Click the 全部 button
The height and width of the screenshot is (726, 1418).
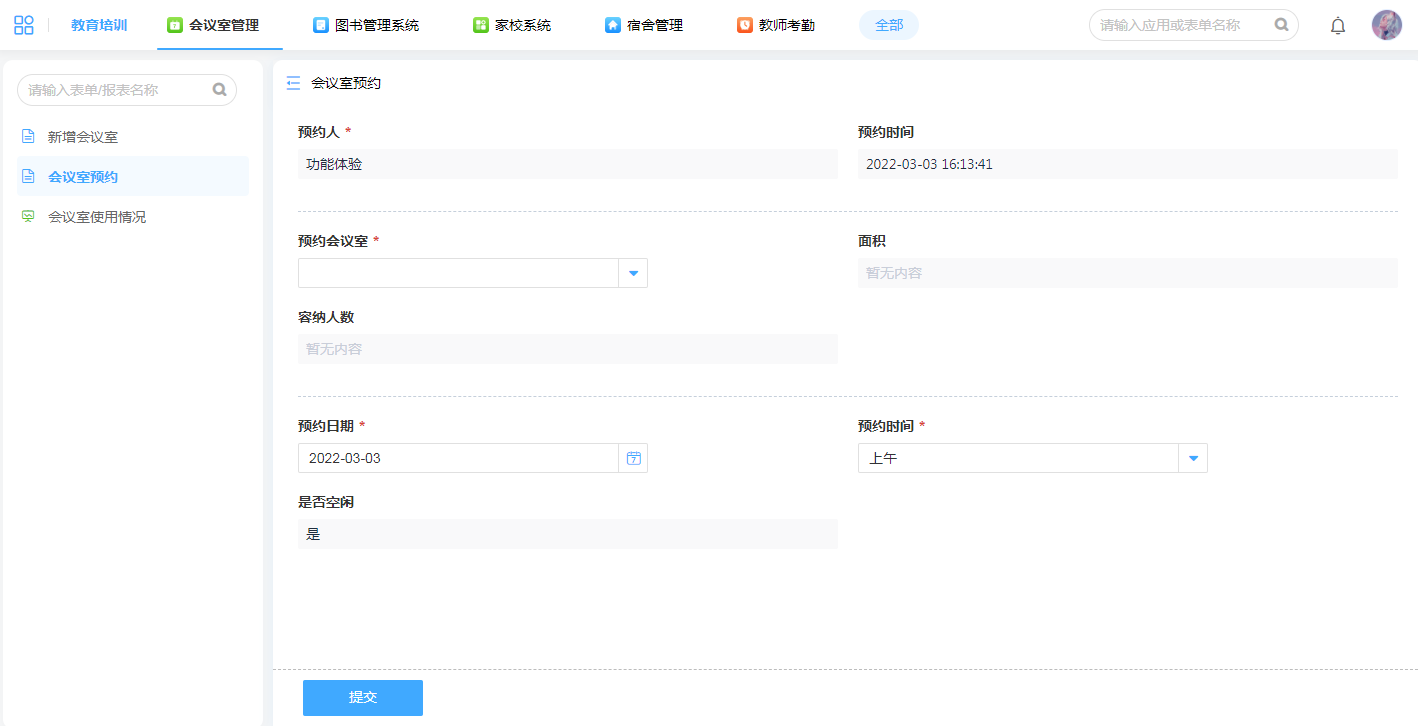(888, 25)
